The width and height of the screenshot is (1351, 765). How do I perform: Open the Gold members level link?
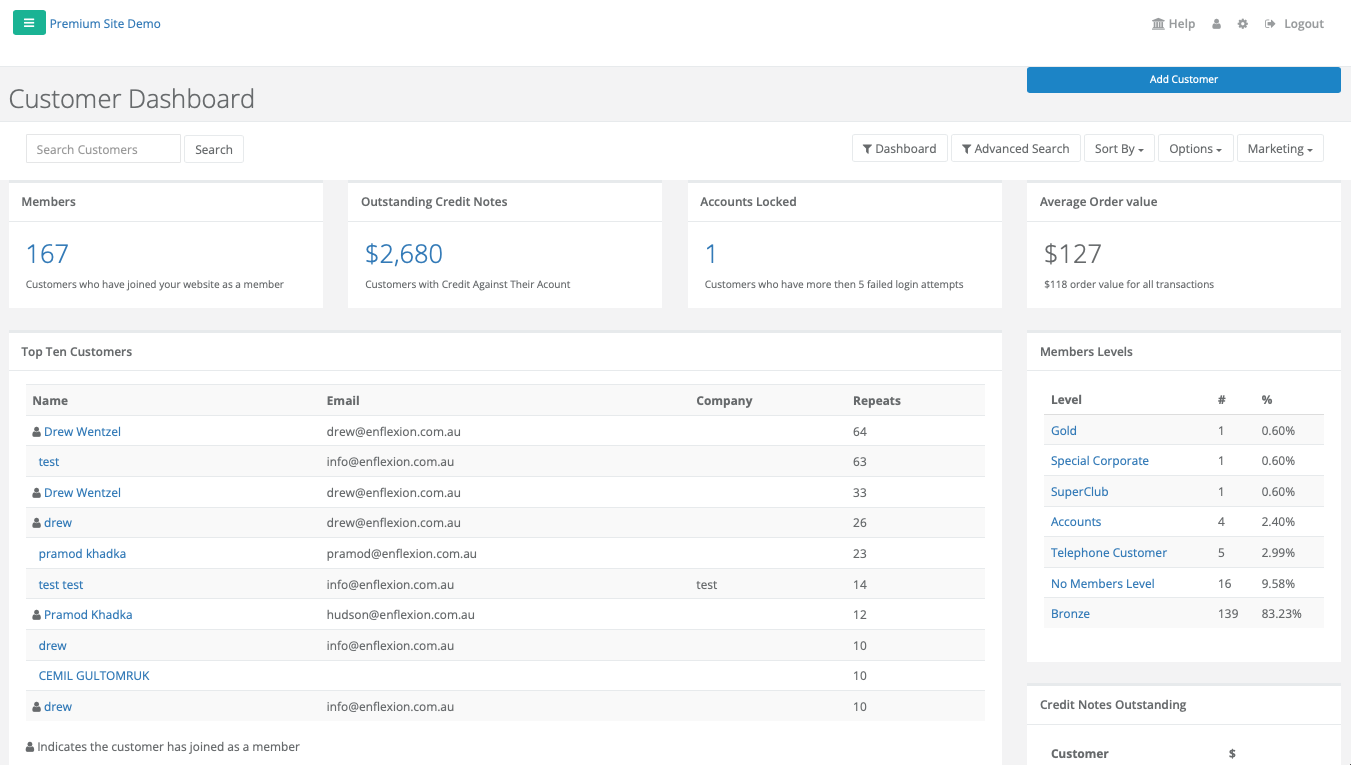coord(1064,431)
